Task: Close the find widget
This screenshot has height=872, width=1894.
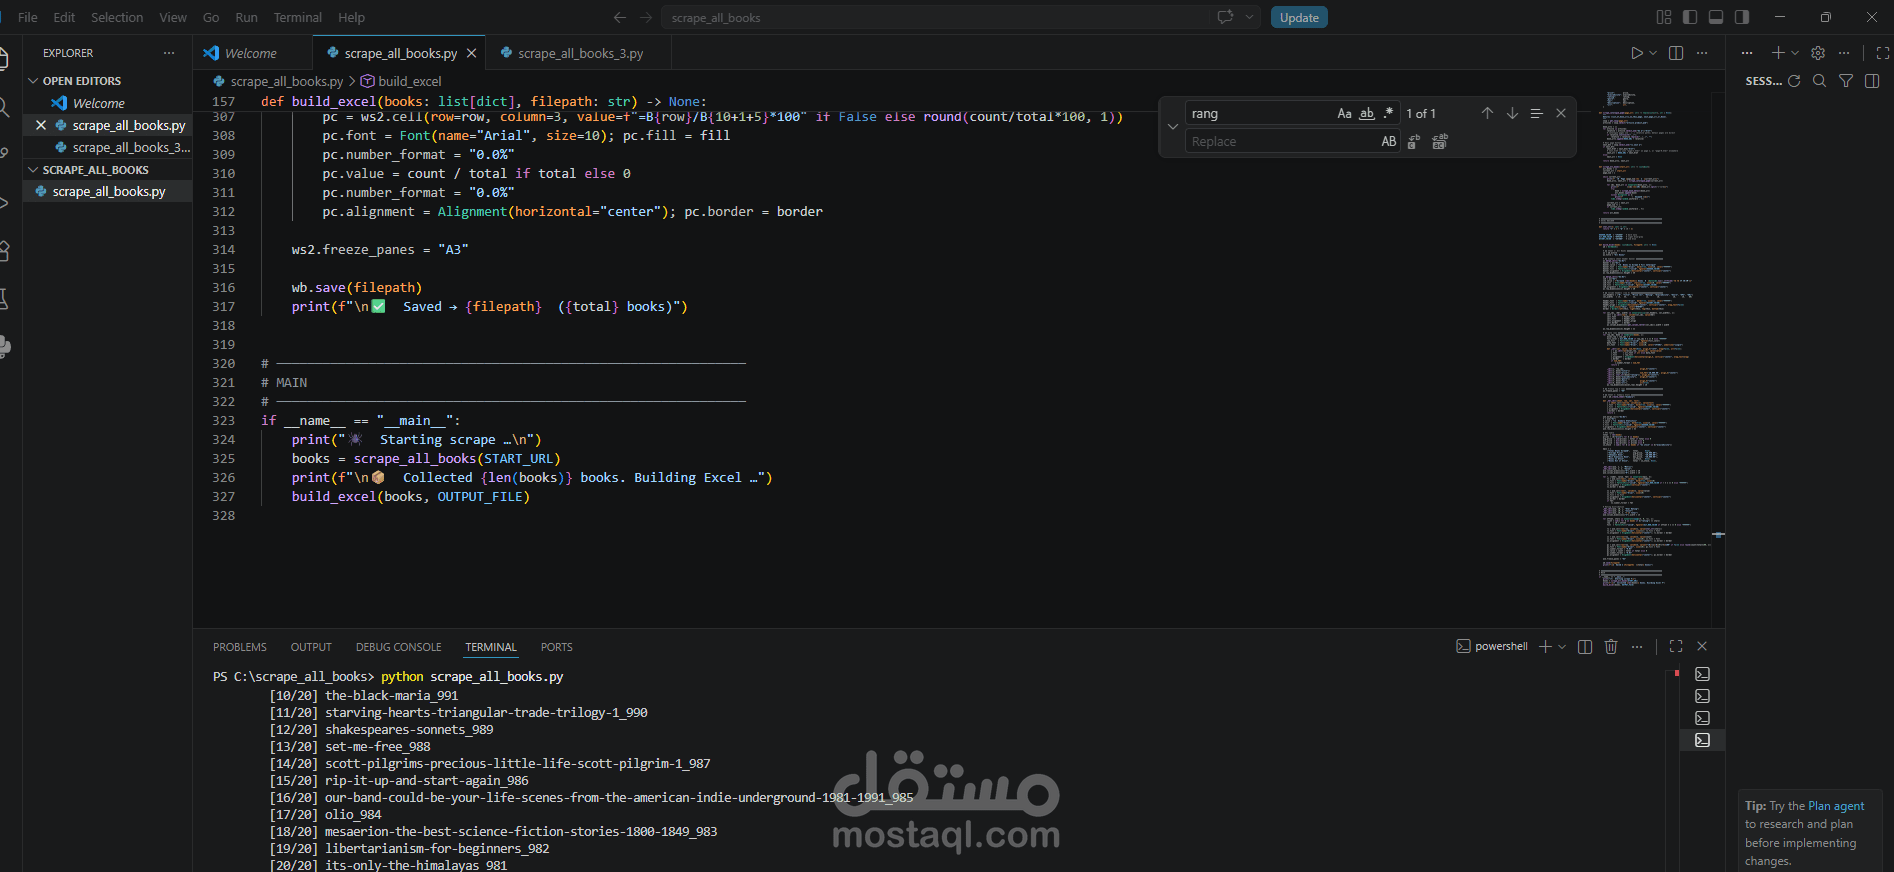Action: (x=1561, y=113)
